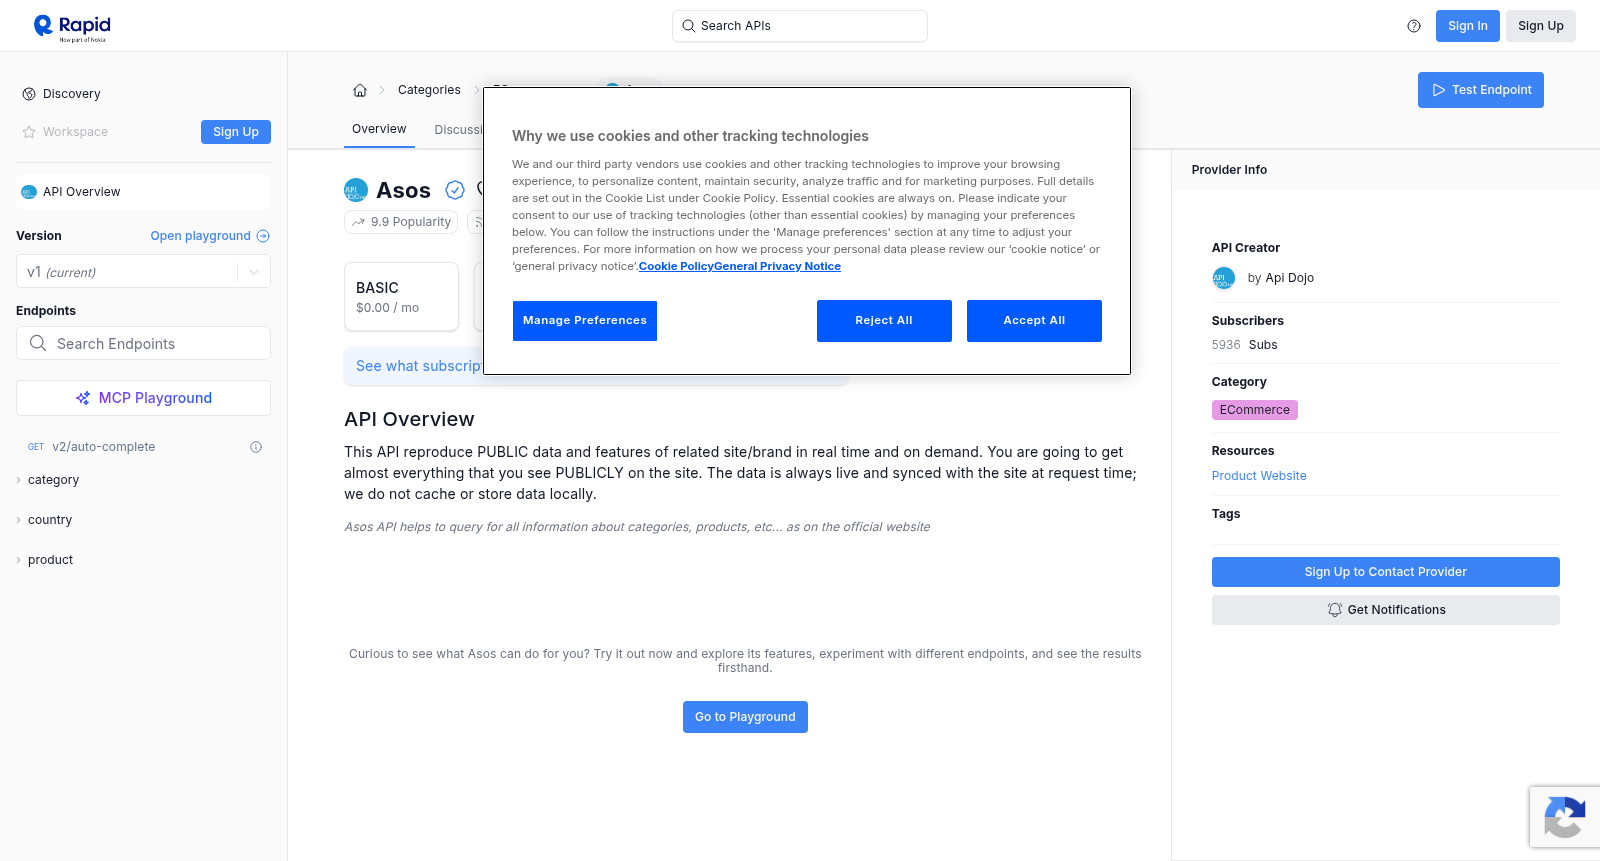Click Sign In in the header
This screenshot has height=861, width=1600.
pyautogui.click(x=1468, y=26)
